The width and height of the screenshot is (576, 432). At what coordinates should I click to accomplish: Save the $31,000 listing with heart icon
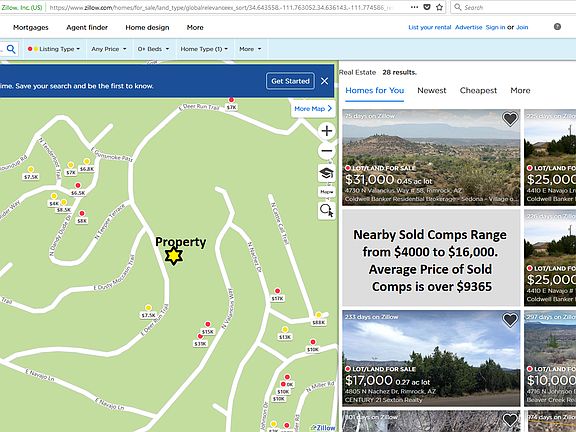pyautogui.click(x=510, y=119)
